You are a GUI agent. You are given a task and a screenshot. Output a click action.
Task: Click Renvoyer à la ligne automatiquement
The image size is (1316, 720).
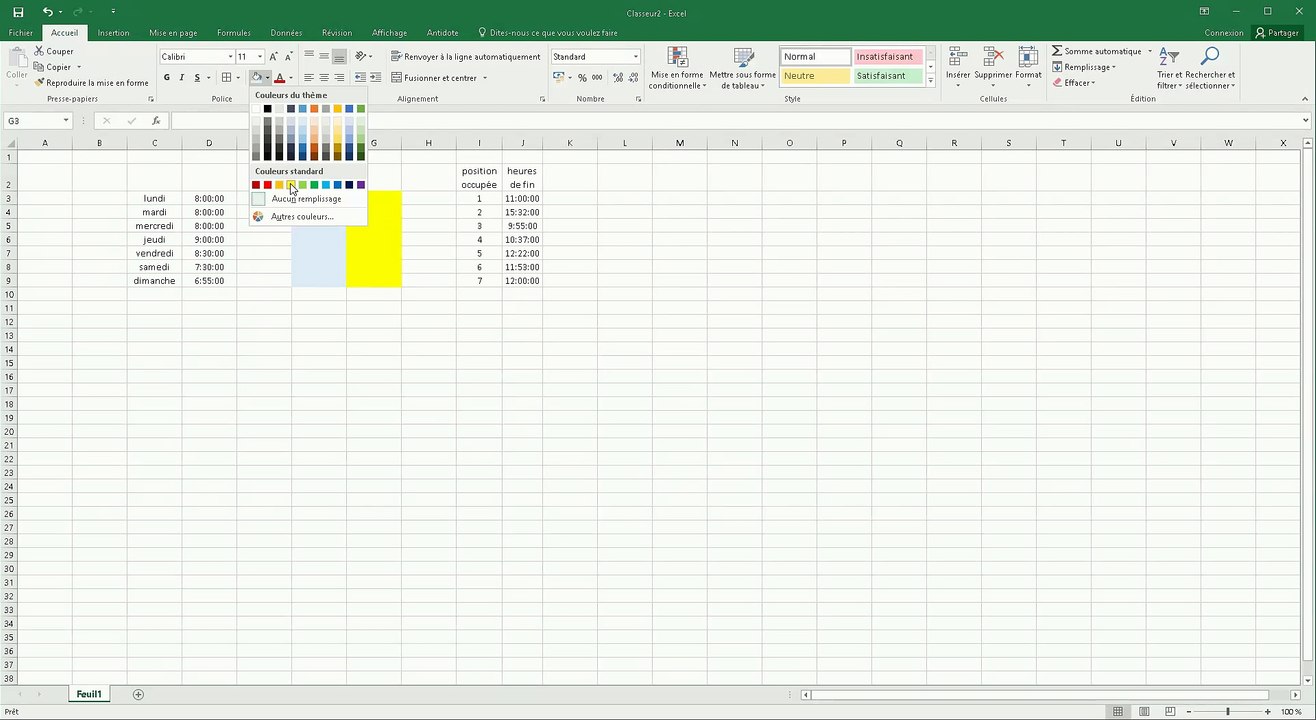pyautogui.click(x=466, y=57)
